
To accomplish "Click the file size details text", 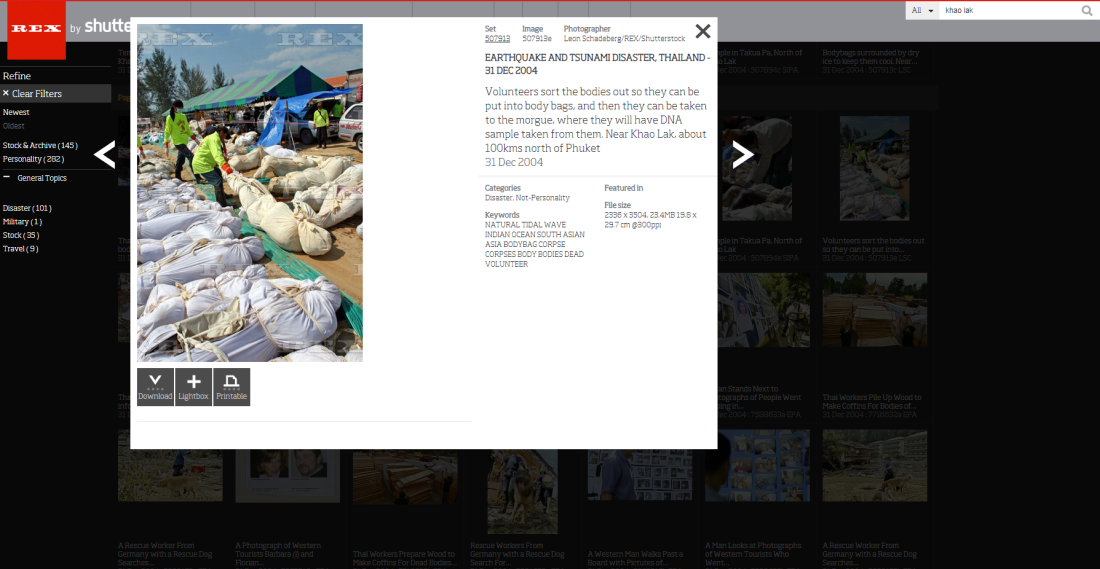I will [x=650, y=220].
